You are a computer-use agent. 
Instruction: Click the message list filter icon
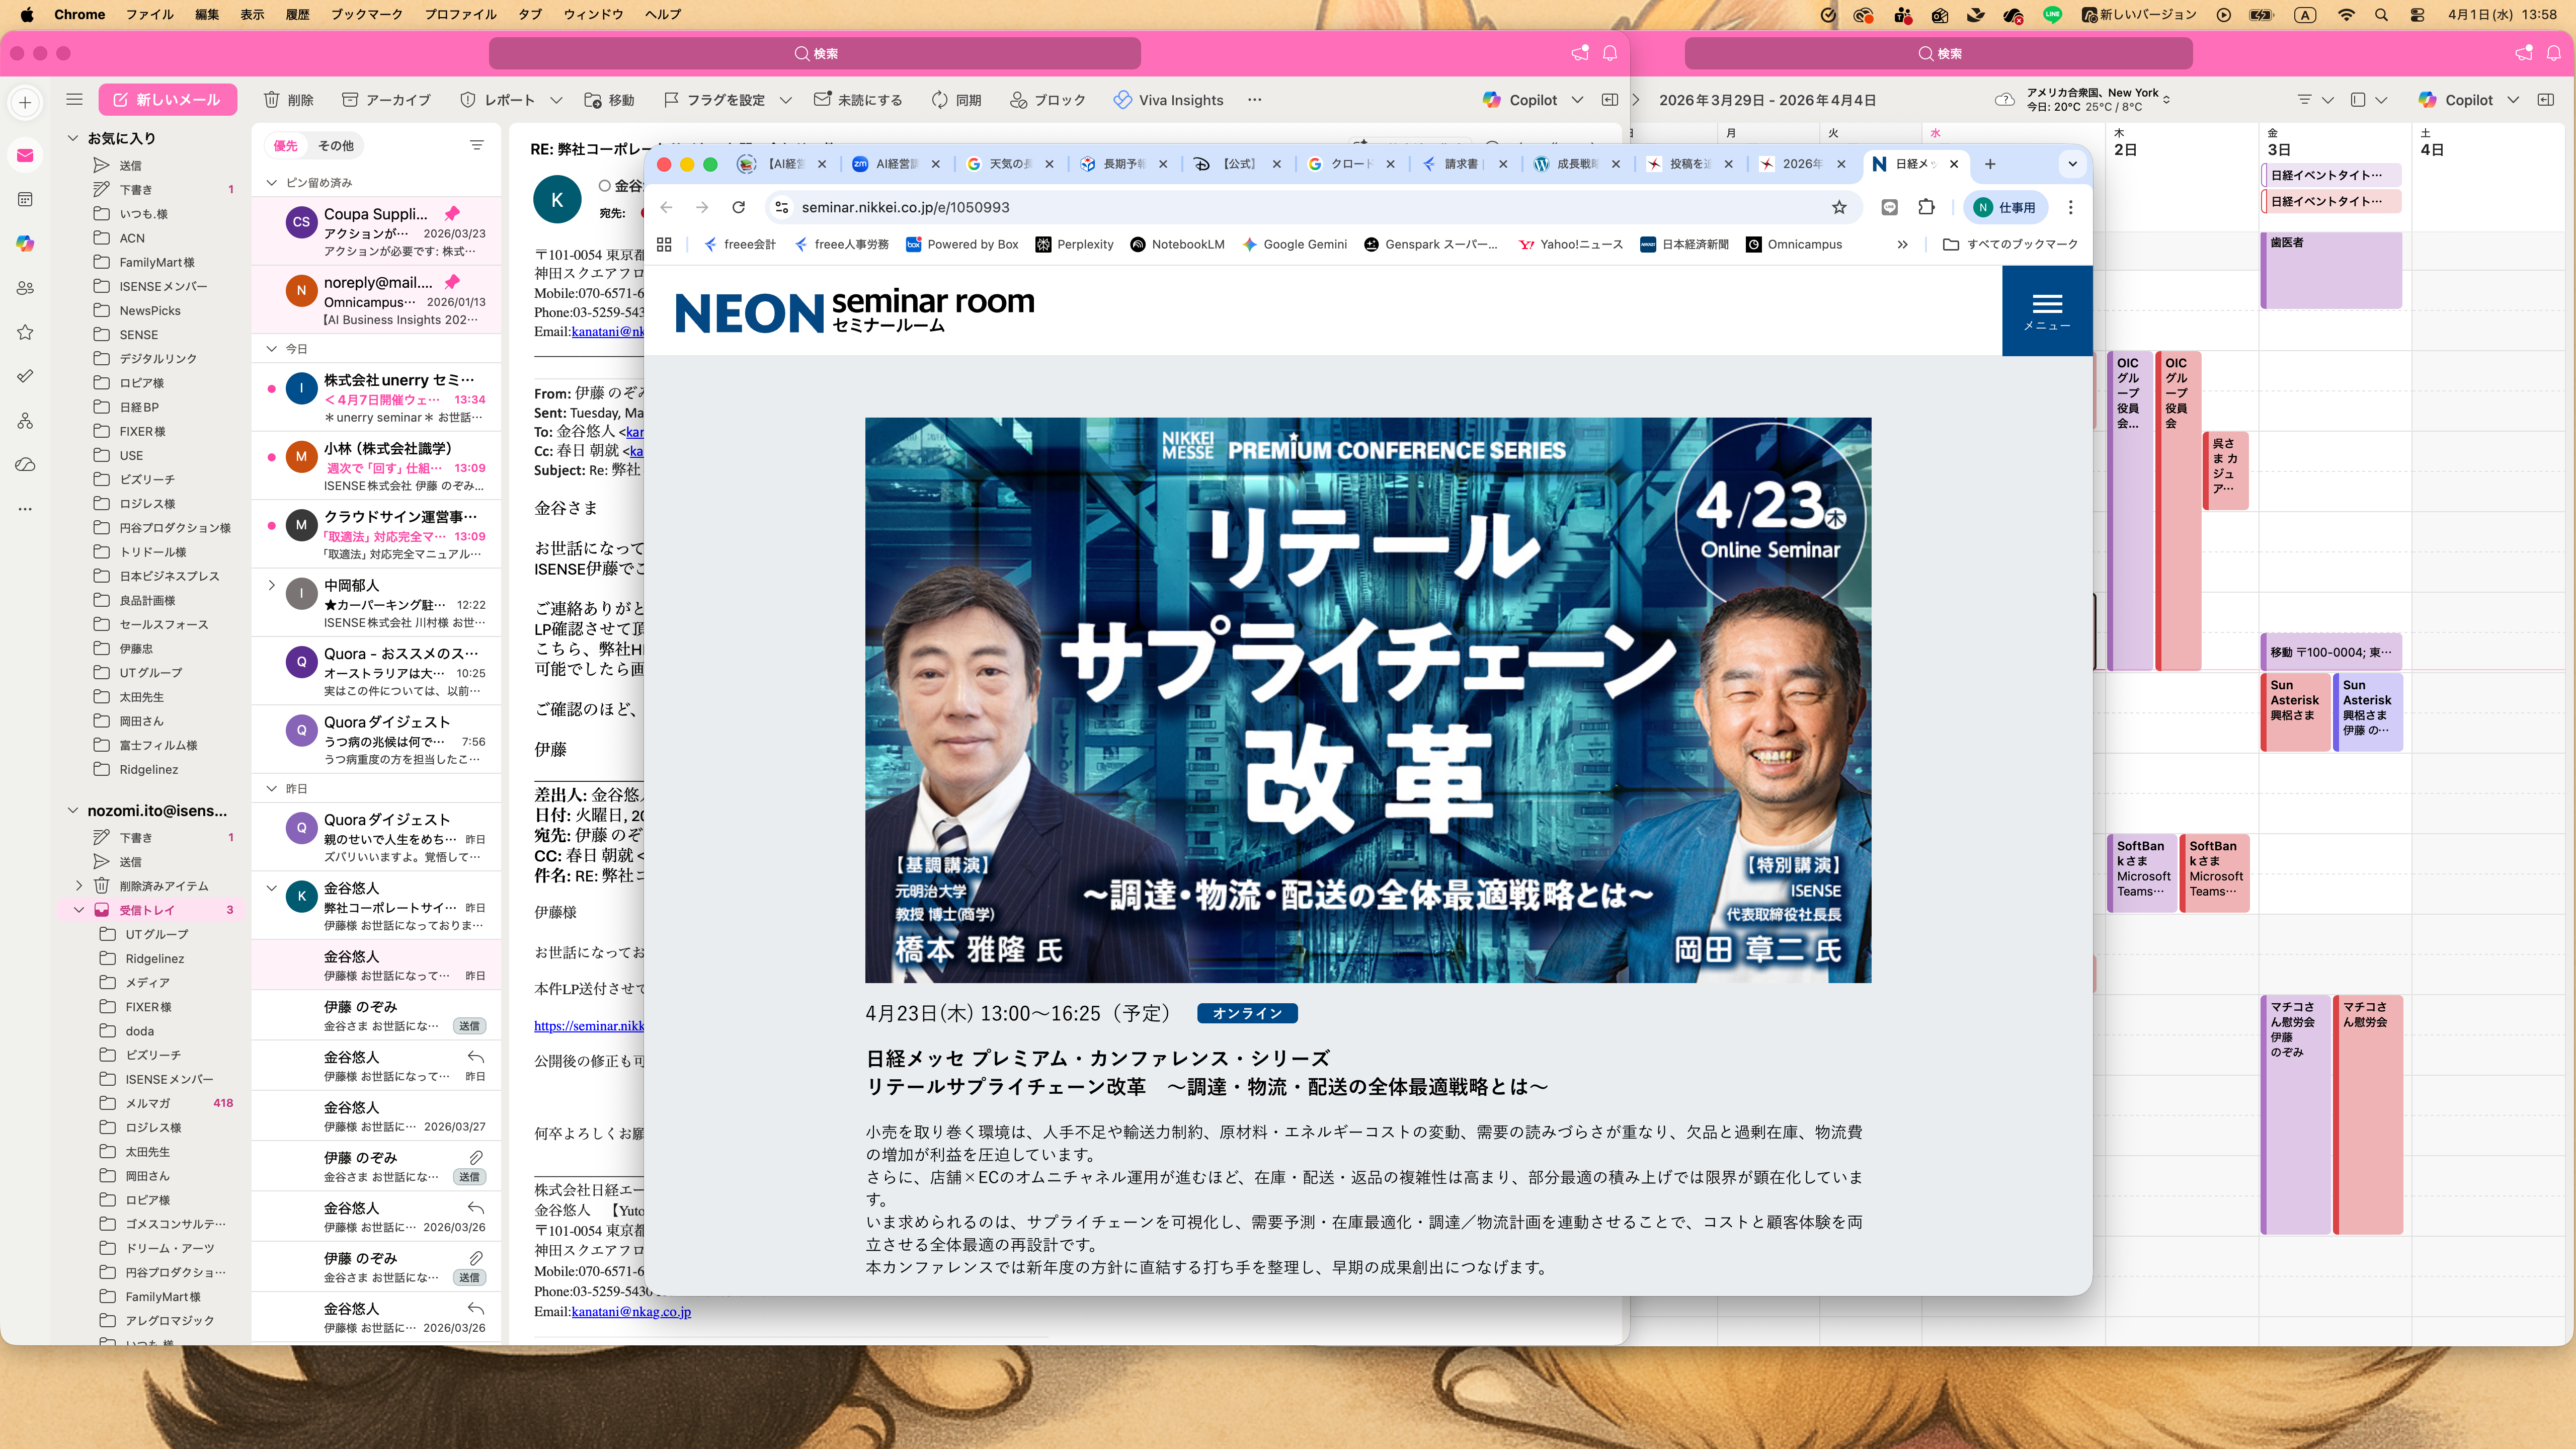coord(476,146)
